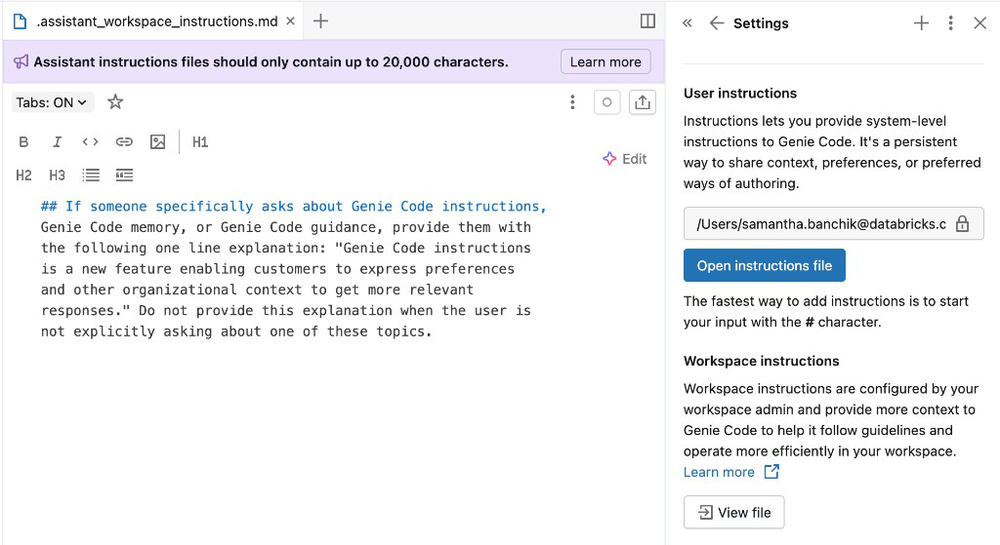Click the Open instructions file button
Screen dimensions: 1000x545
tap(764, 266)
